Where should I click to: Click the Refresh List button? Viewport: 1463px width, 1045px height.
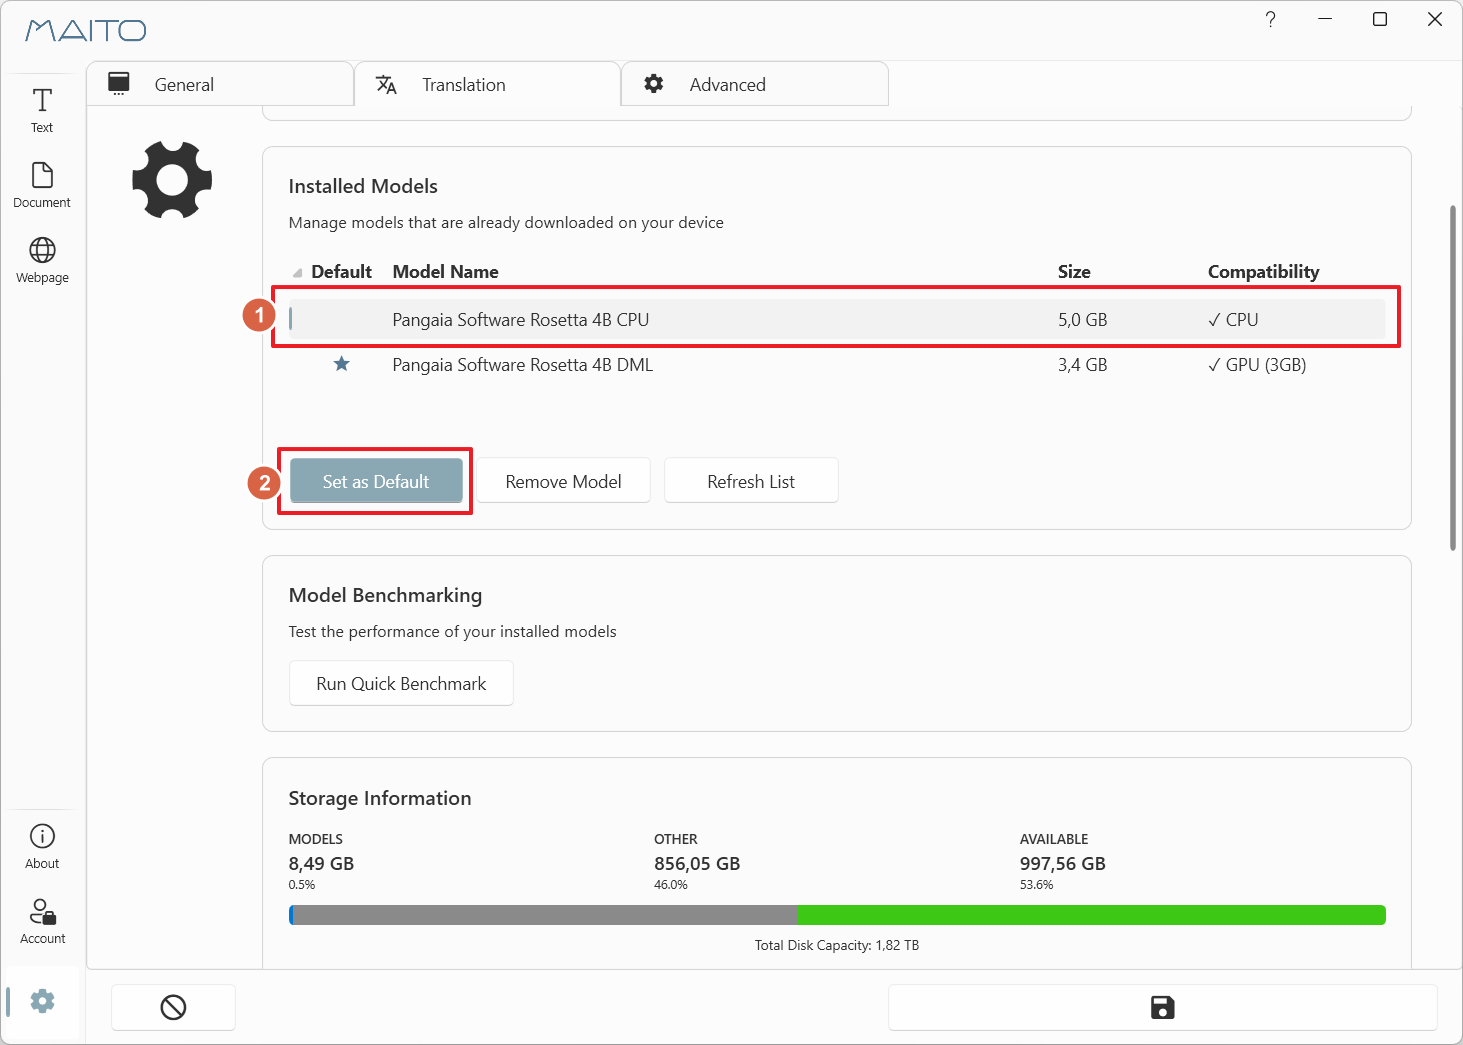(x=751, y=481)
